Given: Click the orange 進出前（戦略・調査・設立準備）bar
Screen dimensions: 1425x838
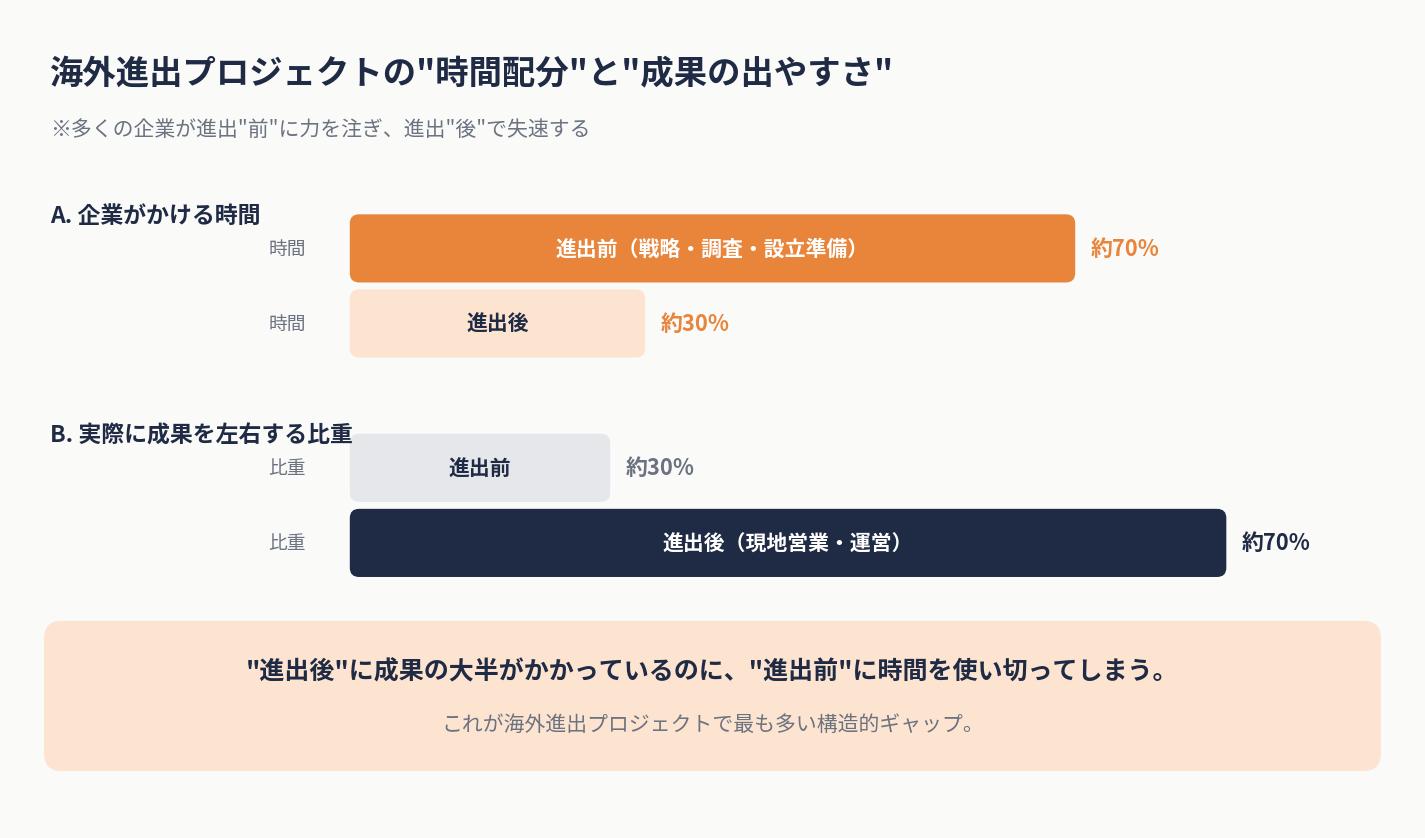Looking at the screenshot, I should (712, 248).
